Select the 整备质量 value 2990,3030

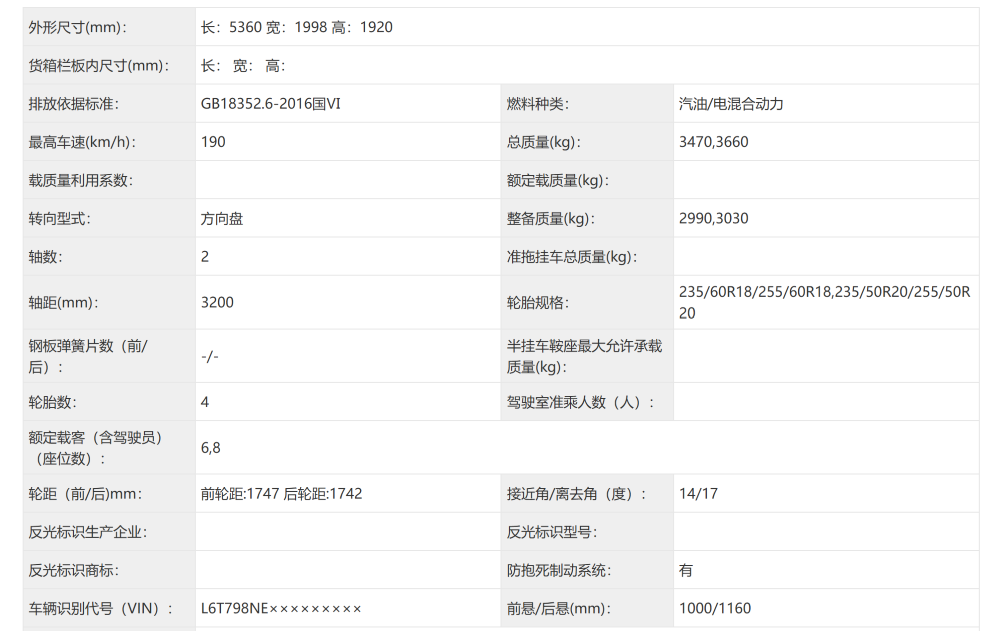[711, 218]
